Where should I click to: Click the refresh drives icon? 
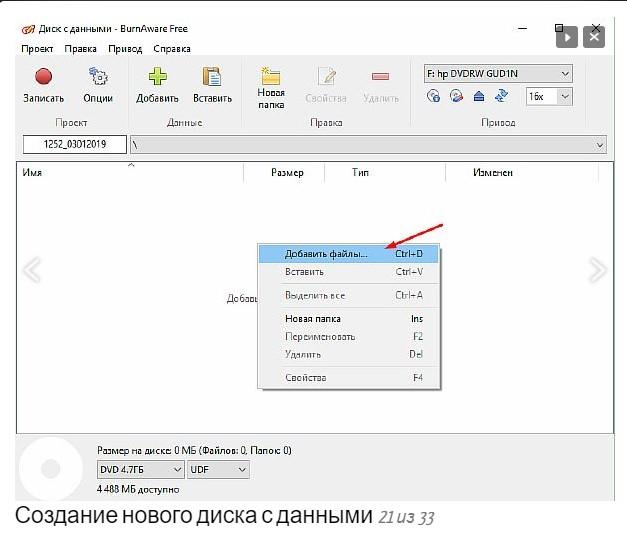pyautogui.click(x=501, y=96)
